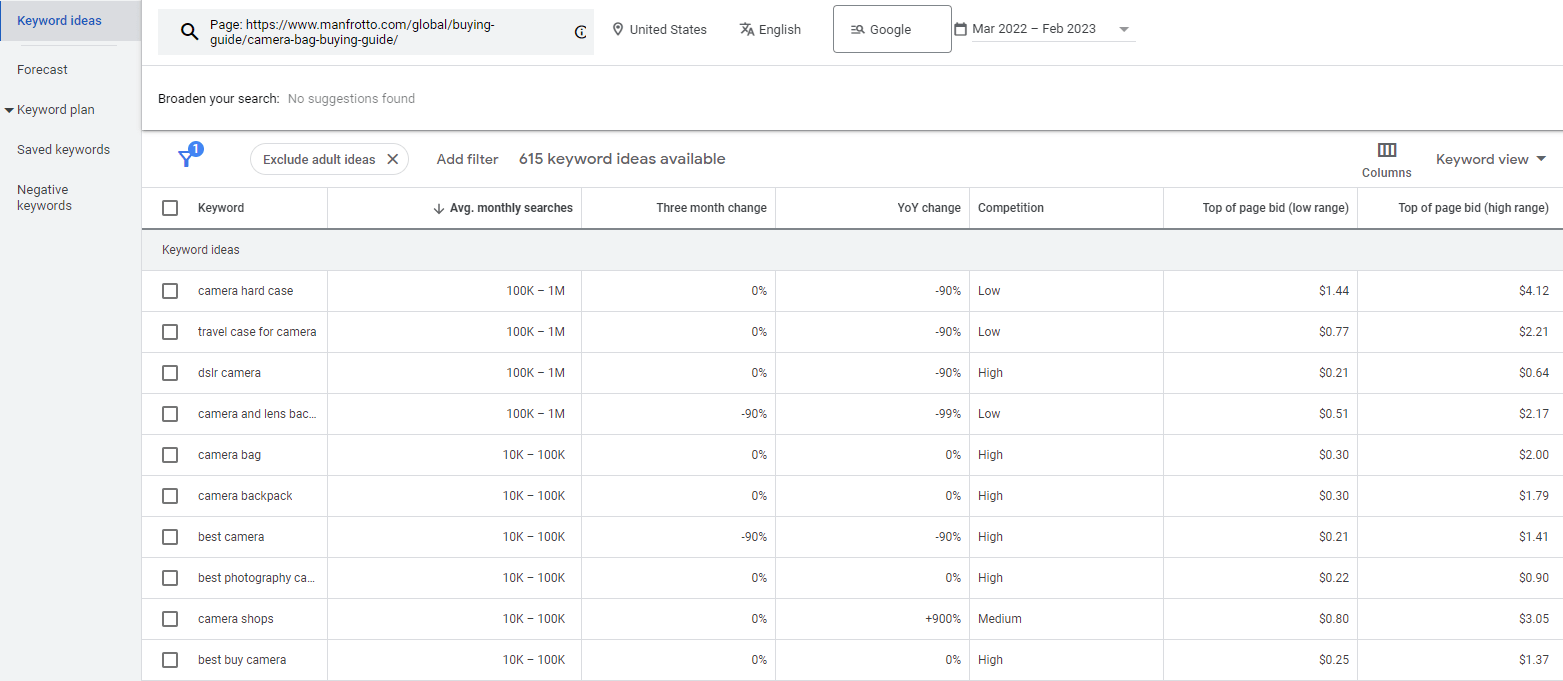The image size is (1563, 681).
Task: Change the English language setting
Action: pos(770,29)
